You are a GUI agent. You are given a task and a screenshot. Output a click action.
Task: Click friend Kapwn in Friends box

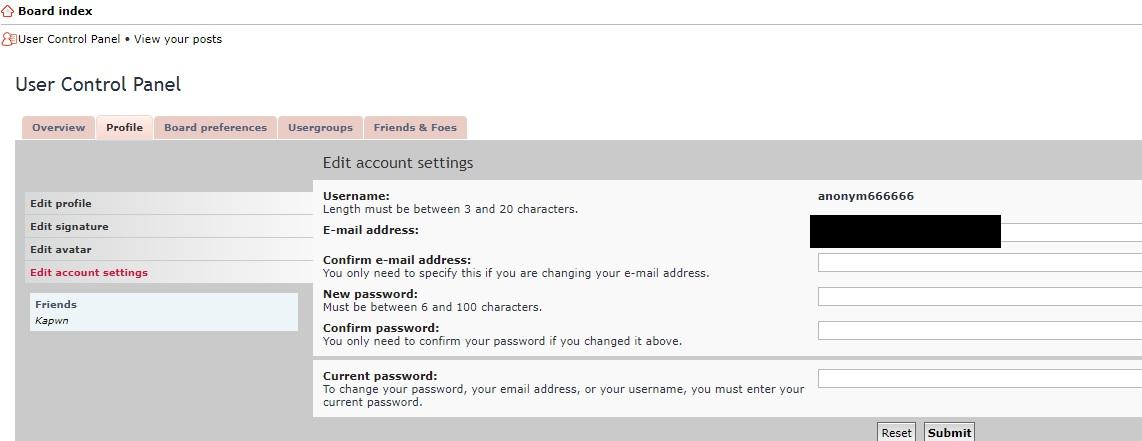coord(52,321)
